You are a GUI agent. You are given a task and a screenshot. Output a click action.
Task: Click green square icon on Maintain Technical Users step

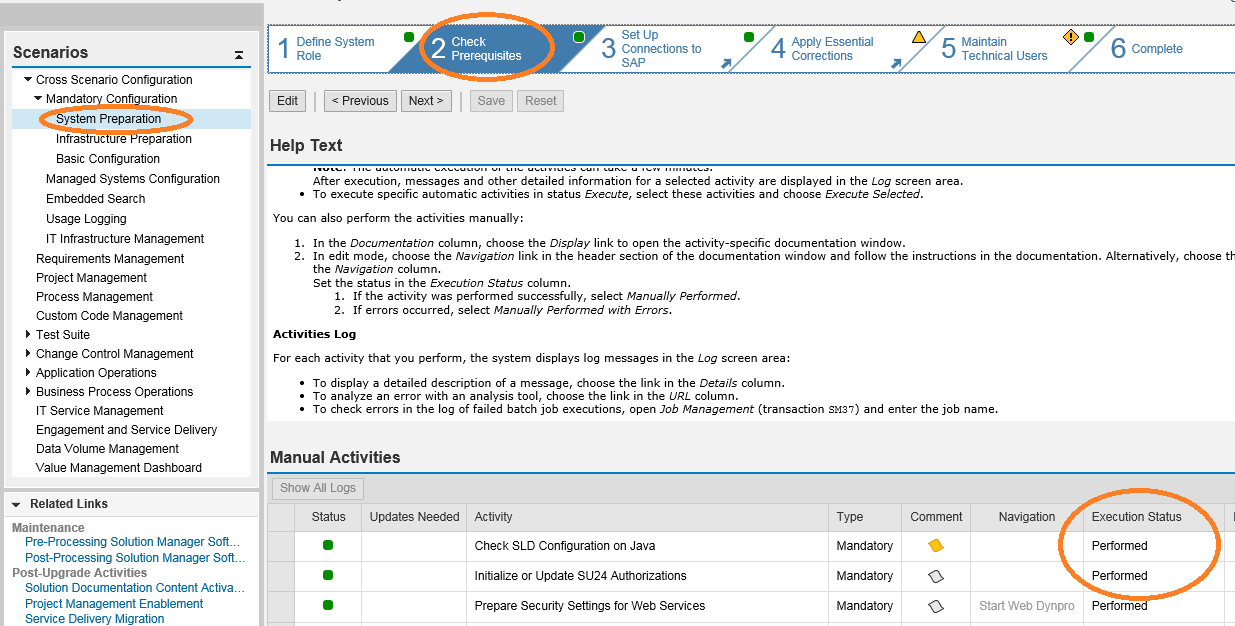click(1088, 37)
